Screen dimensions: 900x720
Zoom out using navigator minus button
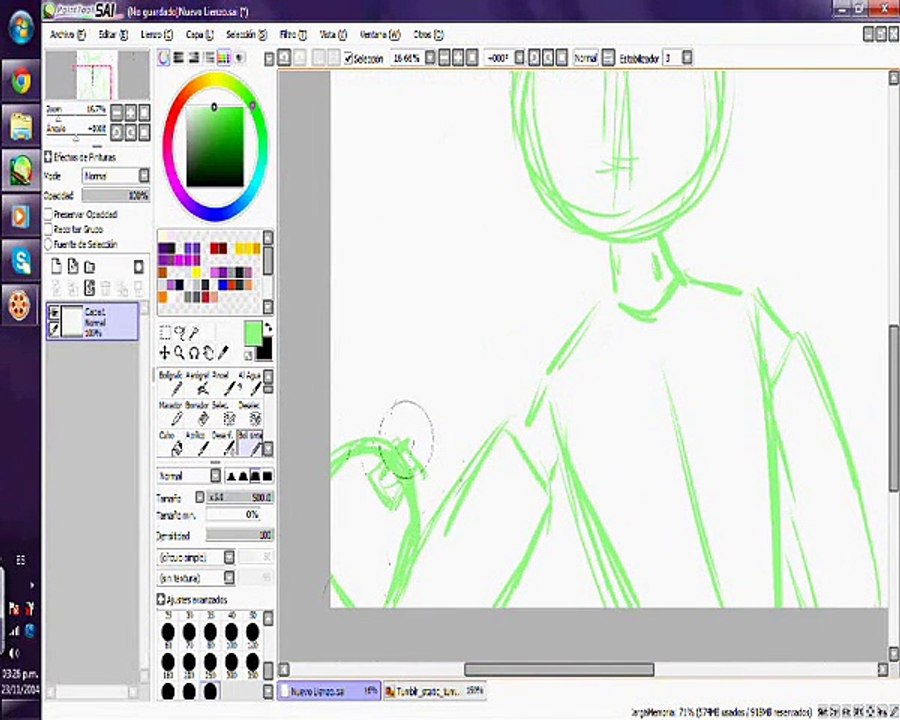point(117,113)
